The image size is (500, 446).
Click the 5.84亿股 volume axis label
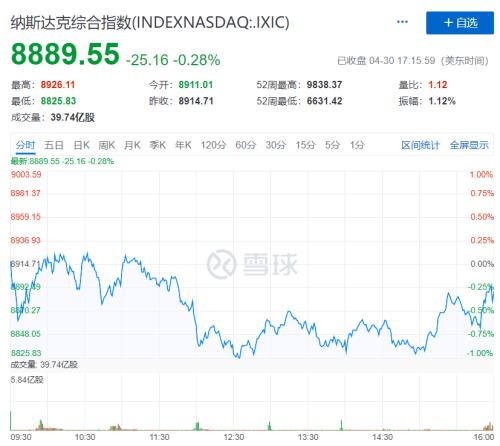pos(27,380)
